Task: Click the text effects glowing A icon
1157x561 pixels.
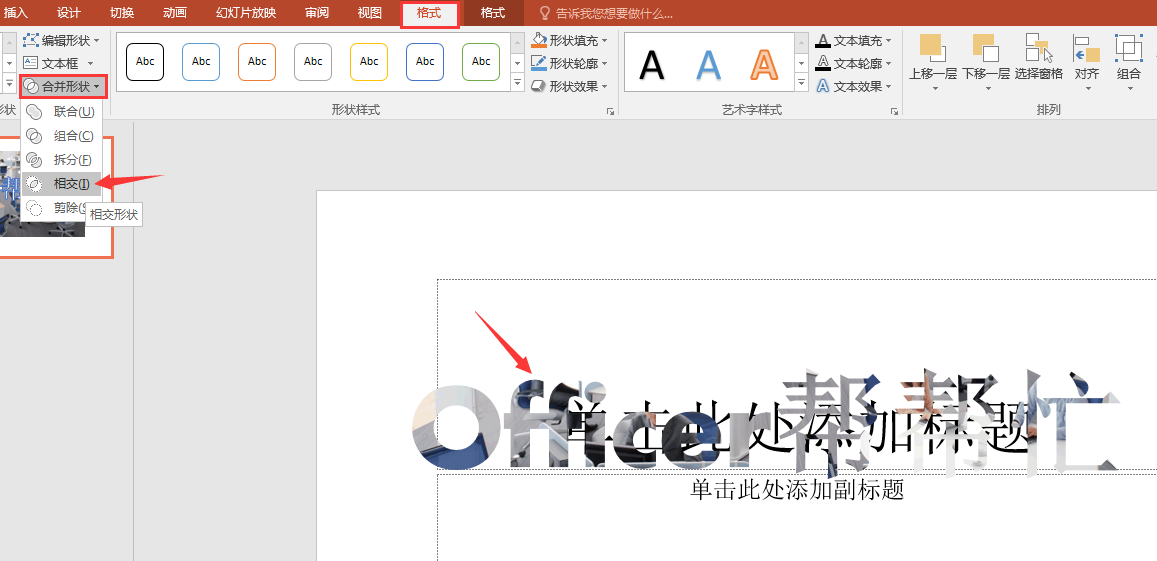Action: pyautogui.click(x=823, y=86)
